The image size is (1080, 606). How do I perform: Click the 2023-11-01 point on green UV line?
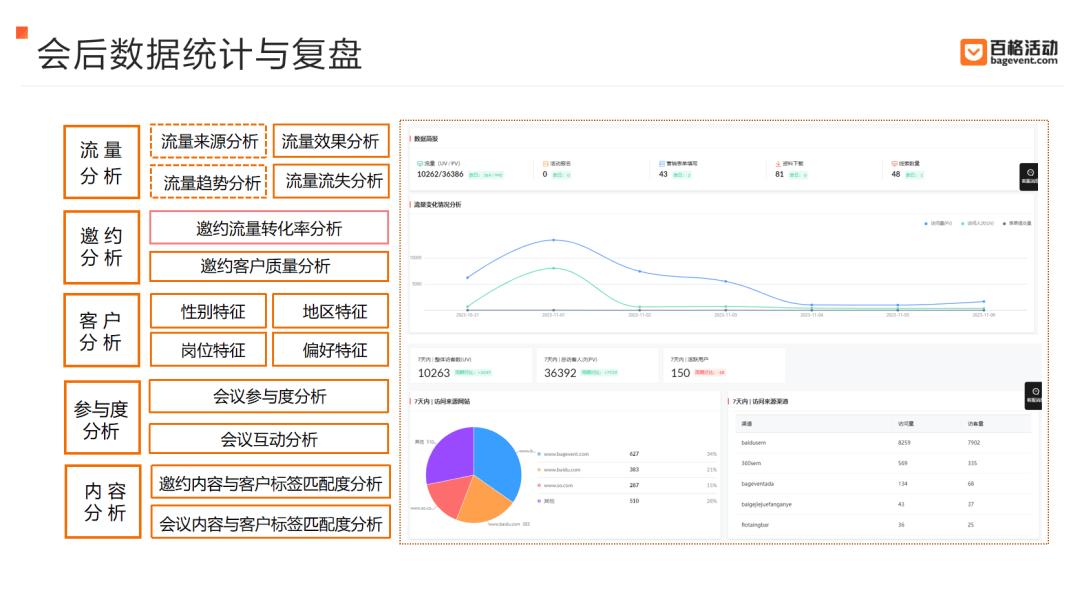click(554, 268)
